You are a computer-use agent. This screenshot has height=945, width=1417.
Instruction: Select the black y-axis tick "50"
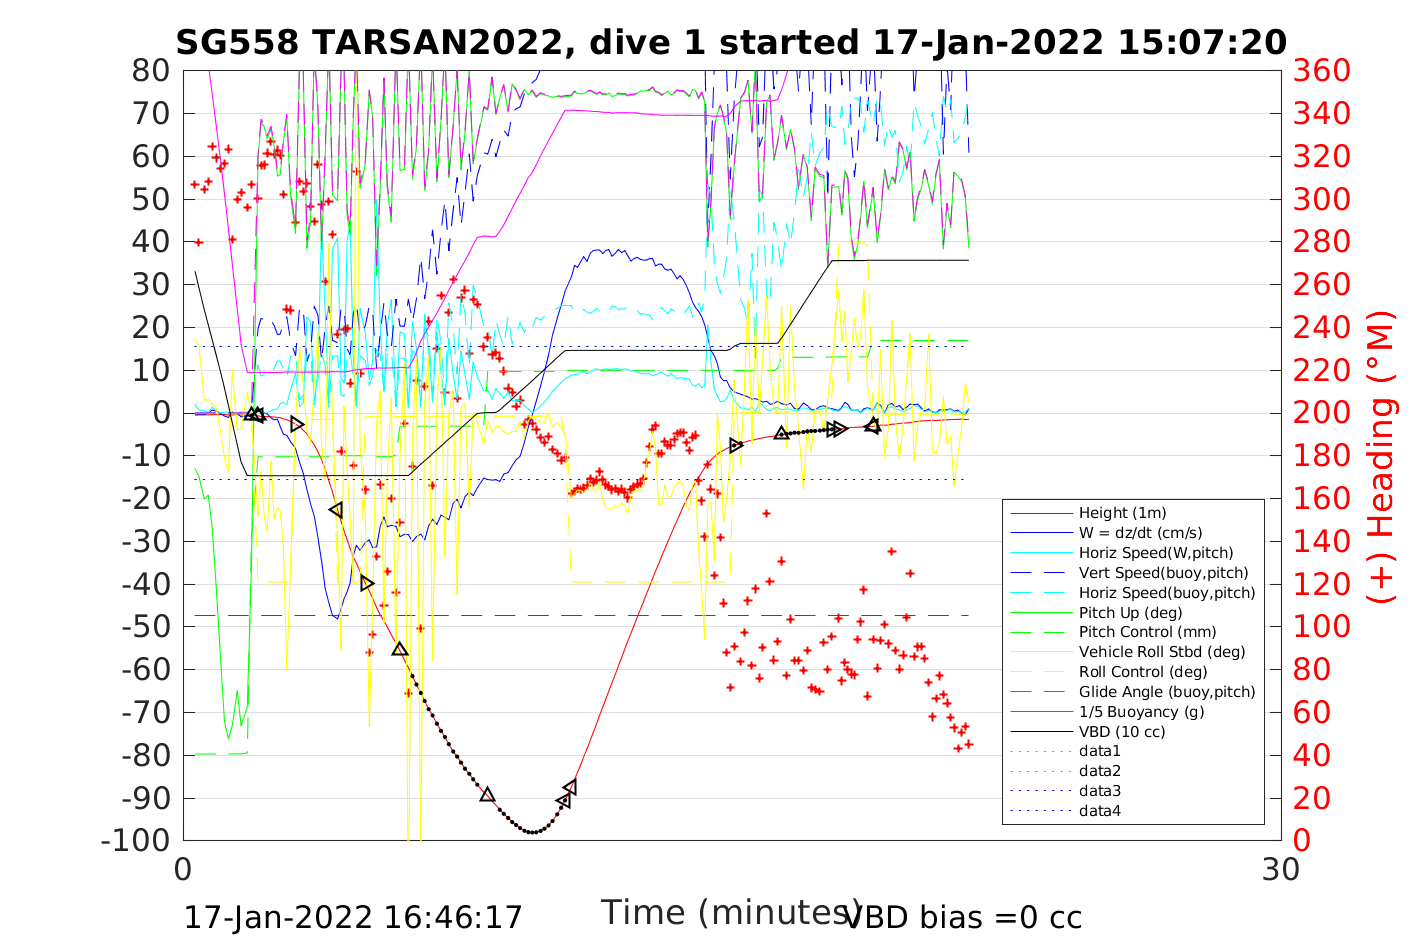point(151,199)
